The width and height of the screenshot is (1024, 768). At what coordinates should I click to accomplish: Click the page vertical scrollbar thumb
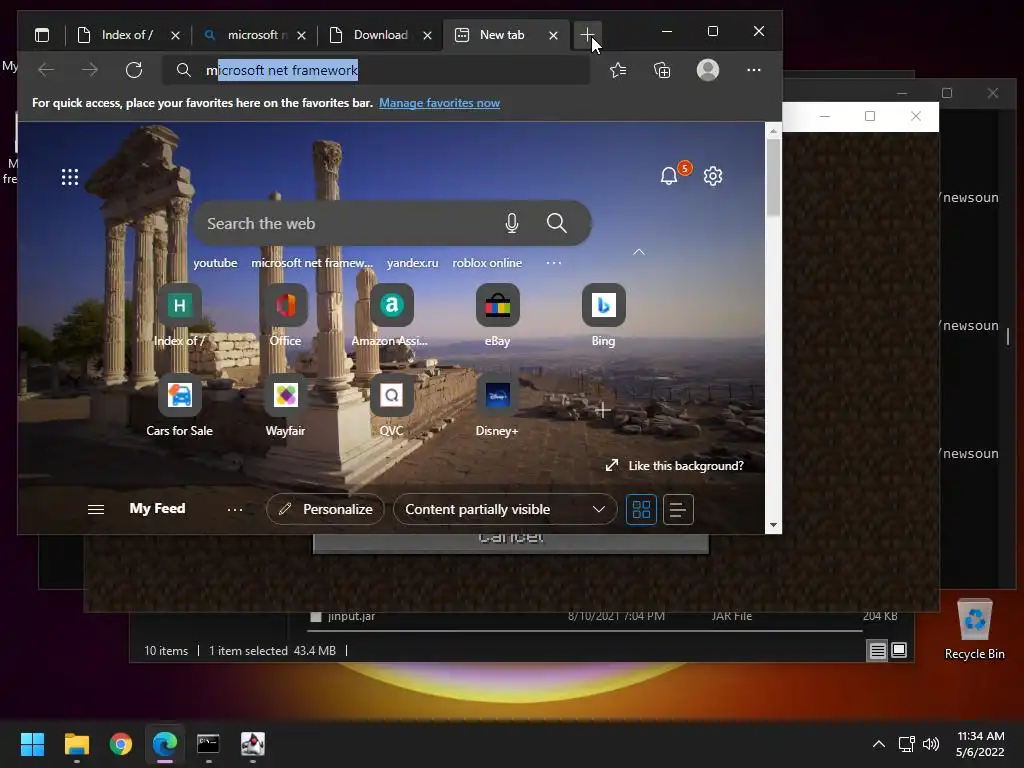tap(773, 176)
